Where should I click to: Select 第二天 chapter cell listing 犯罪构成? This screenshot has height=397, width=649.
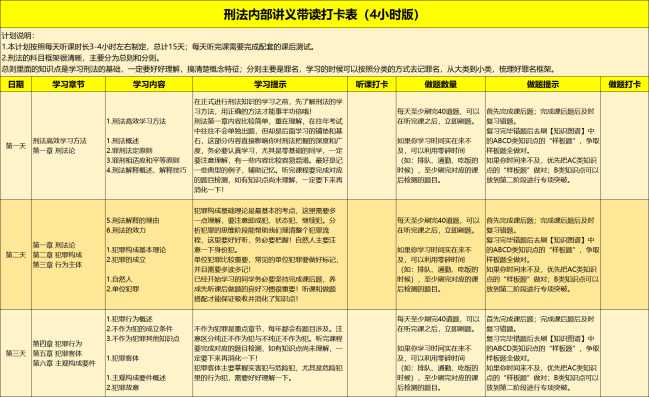pyautogui.click(x=68, y=255)
